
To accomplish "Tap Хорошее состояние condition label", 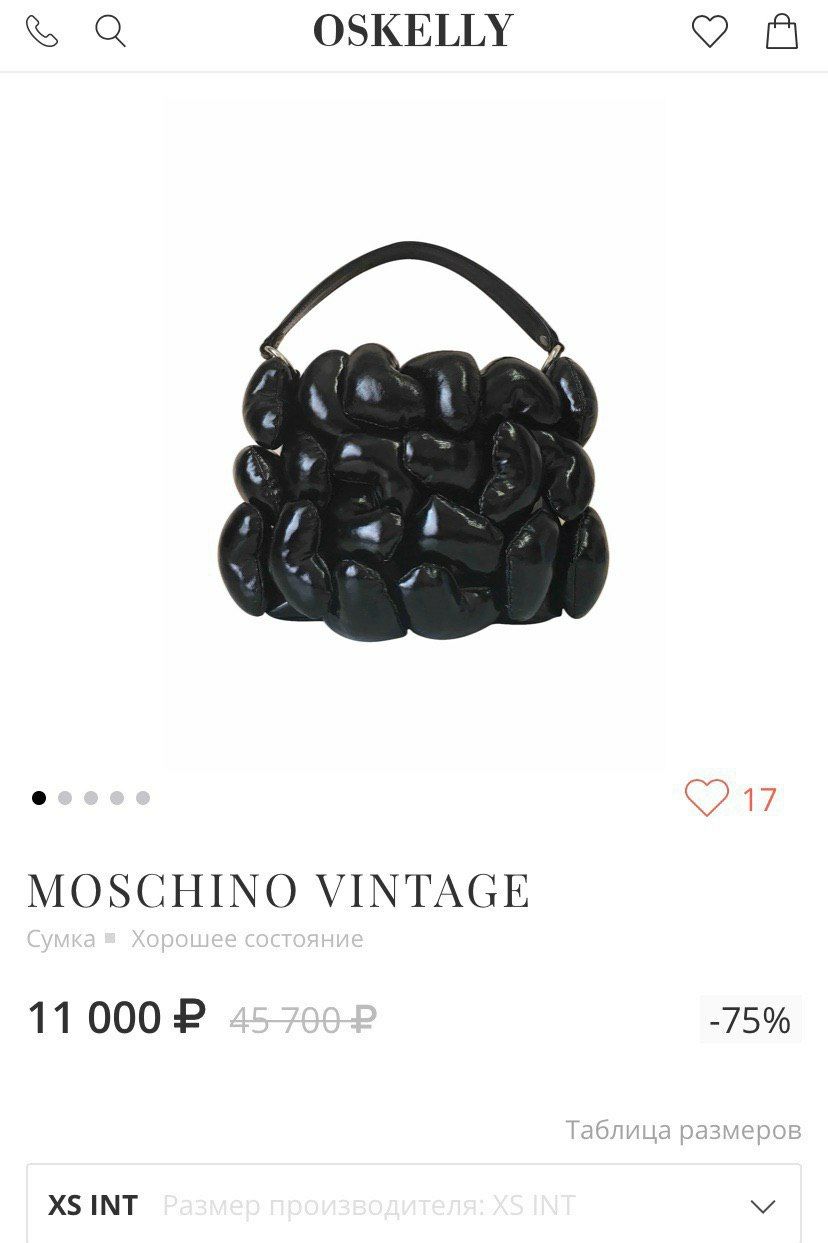I will 247,939.
